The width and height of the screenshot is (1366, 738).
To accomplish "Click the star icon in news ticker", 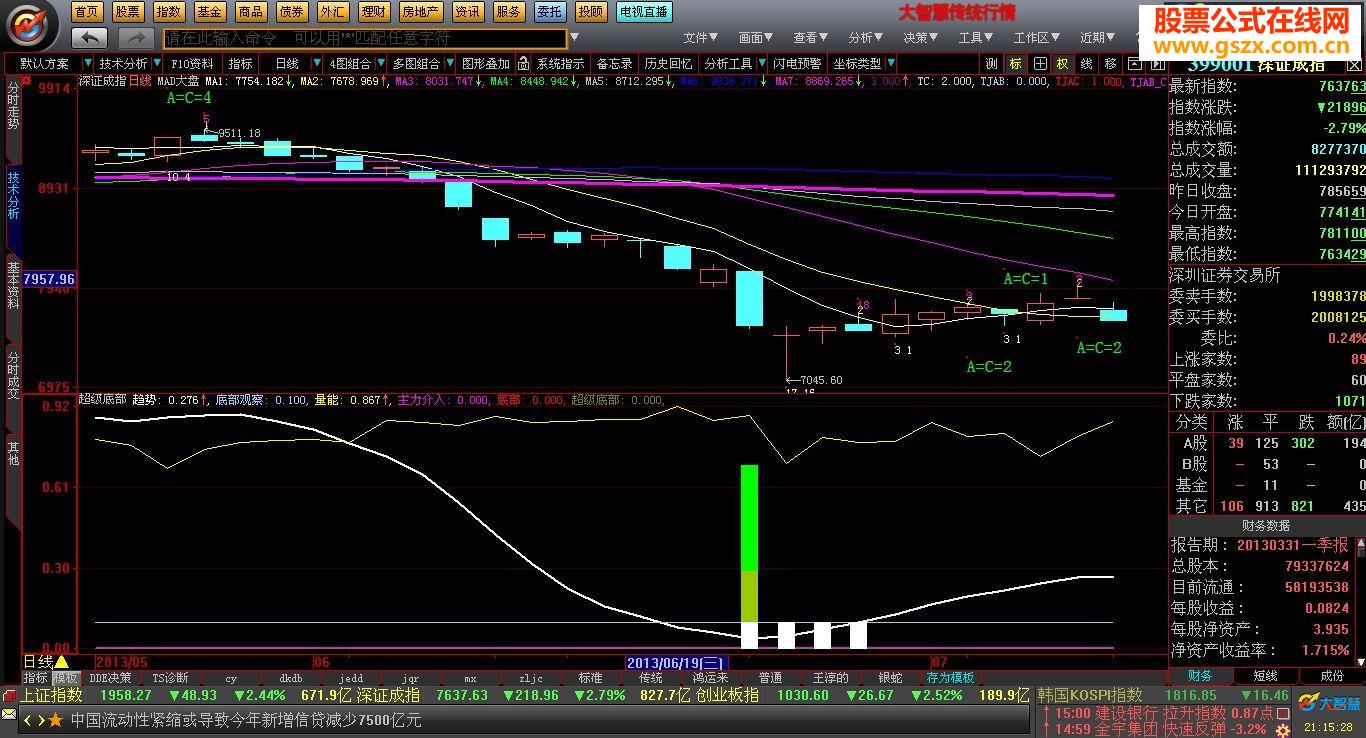I will click(x=56, y=720).
